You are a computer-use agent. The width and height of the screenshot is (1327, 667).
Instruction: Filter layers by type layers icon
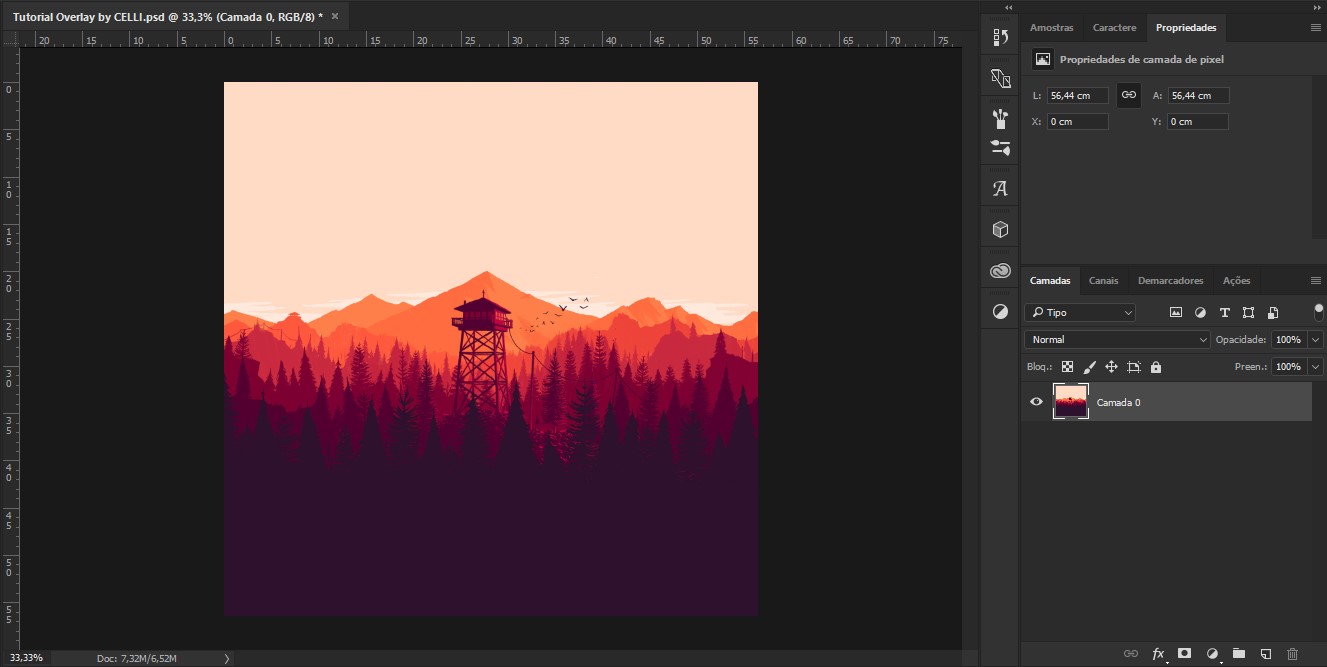pyautogui.click(x=1224, y=313)
